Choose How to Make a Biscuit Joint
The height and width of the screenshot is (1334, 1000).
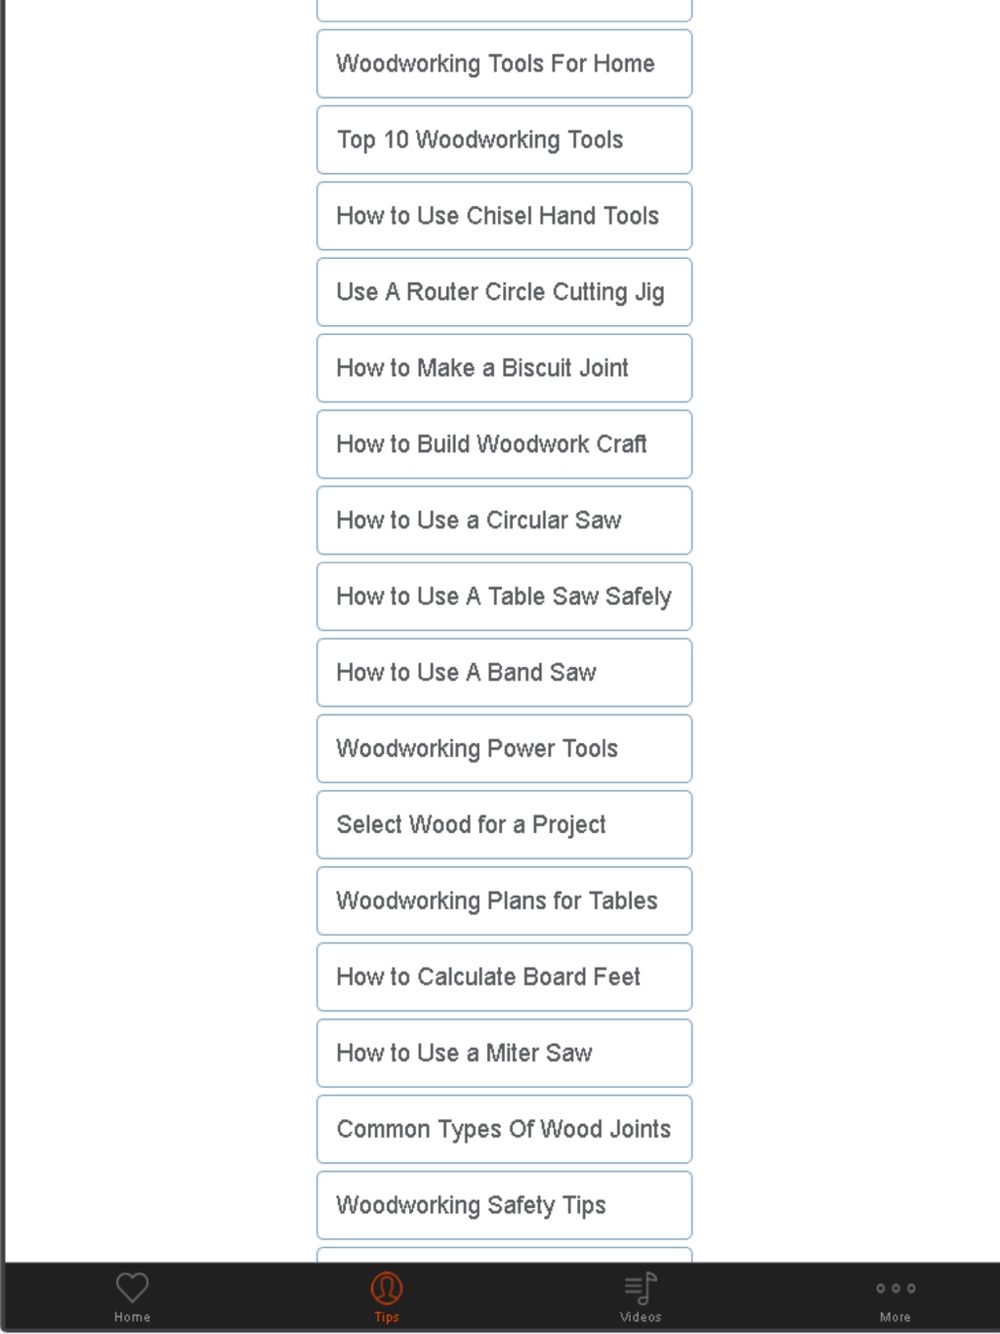504,368
